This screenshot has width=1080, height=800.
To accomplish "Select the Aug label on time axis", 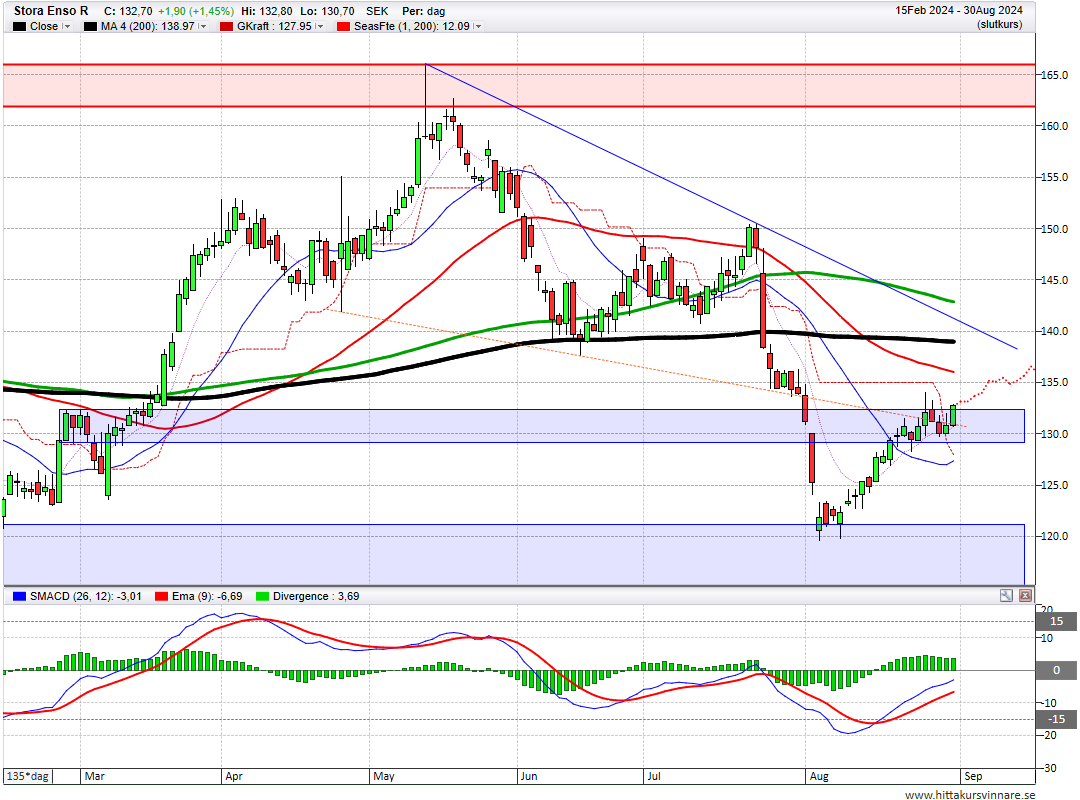I will point(819,776).
